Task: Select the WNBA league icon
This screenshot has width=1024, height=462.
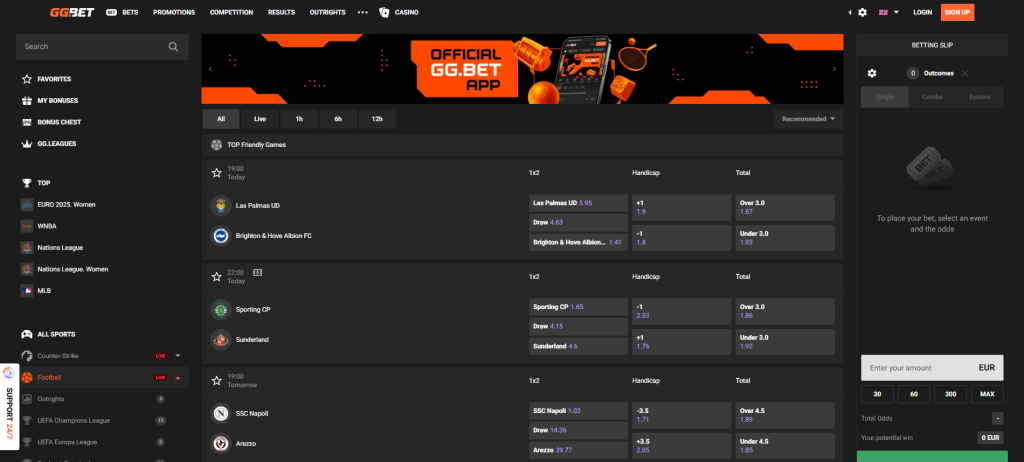Action: [x=27, y=226]
